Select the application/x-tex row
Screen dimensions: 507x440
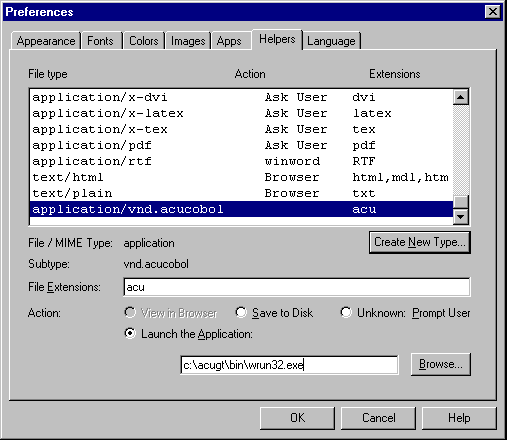(241, 129)
